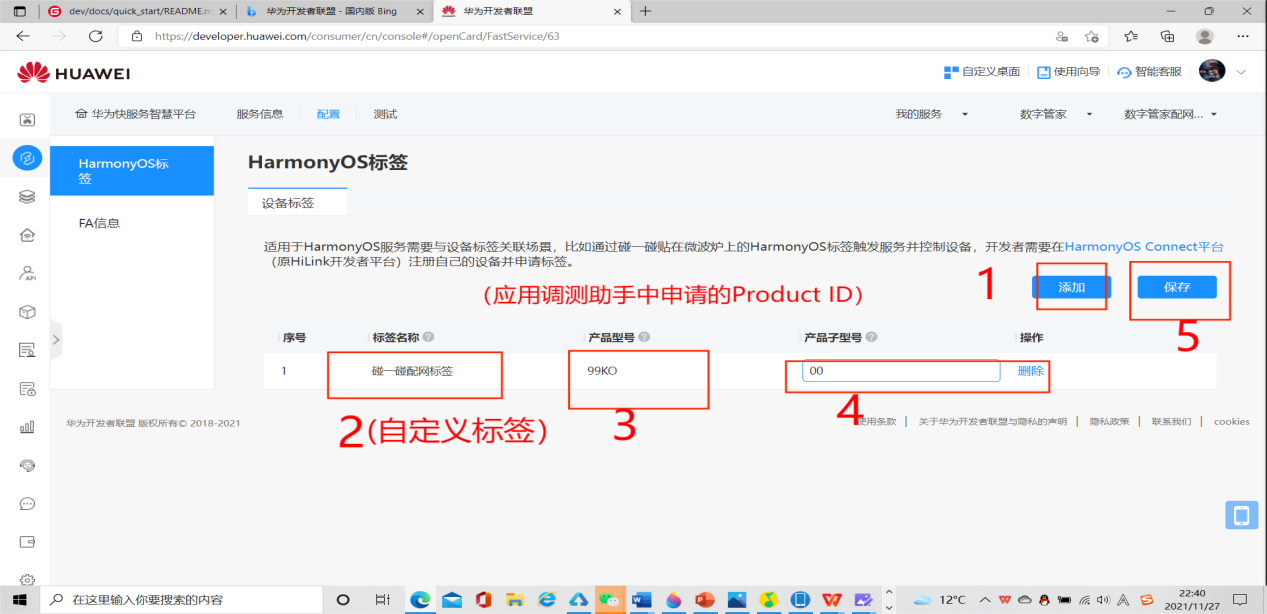
Task: Click the user avatar picture
Action: point(1212,71)
